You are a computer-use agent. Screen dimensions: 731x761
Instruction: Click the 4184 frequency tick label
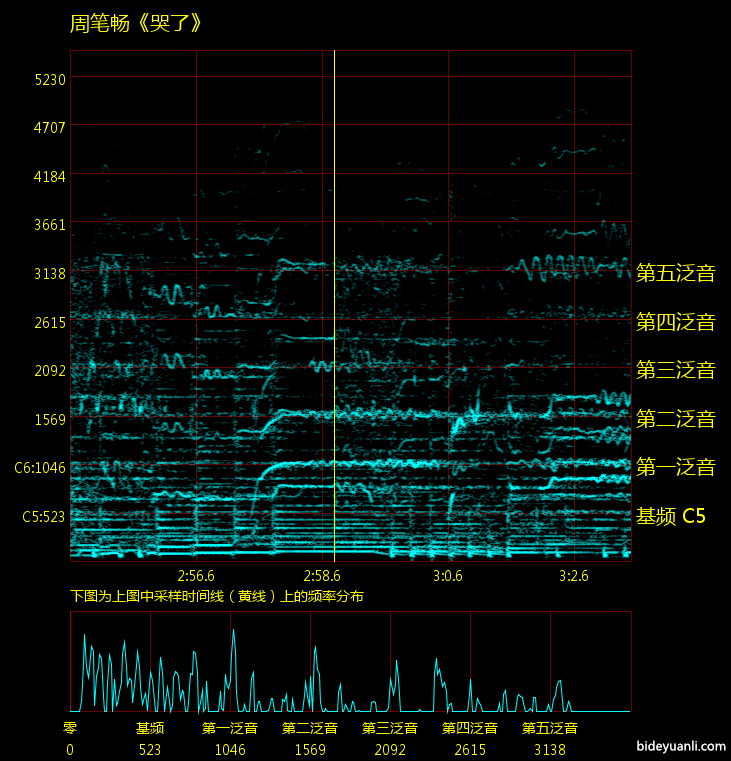pos(49,176)
